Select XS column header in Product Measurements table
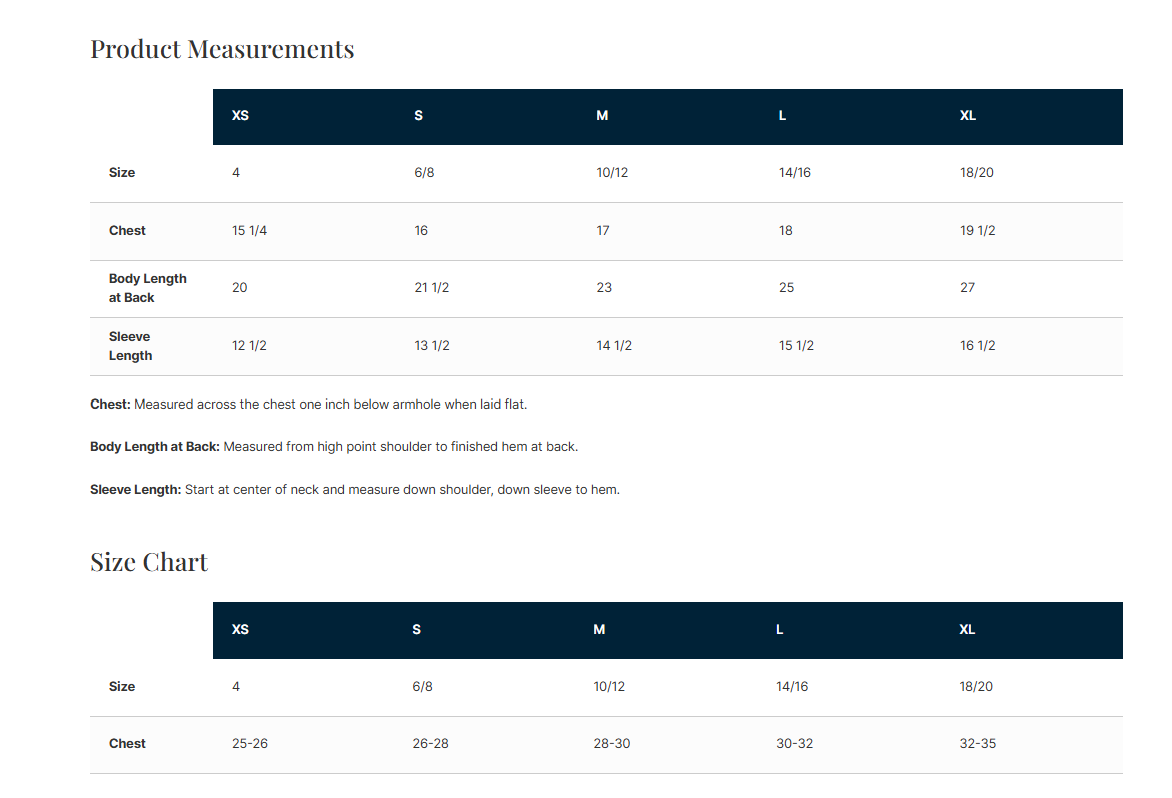This screenshot has height=798, width=1172. click(x=240, y=116)
